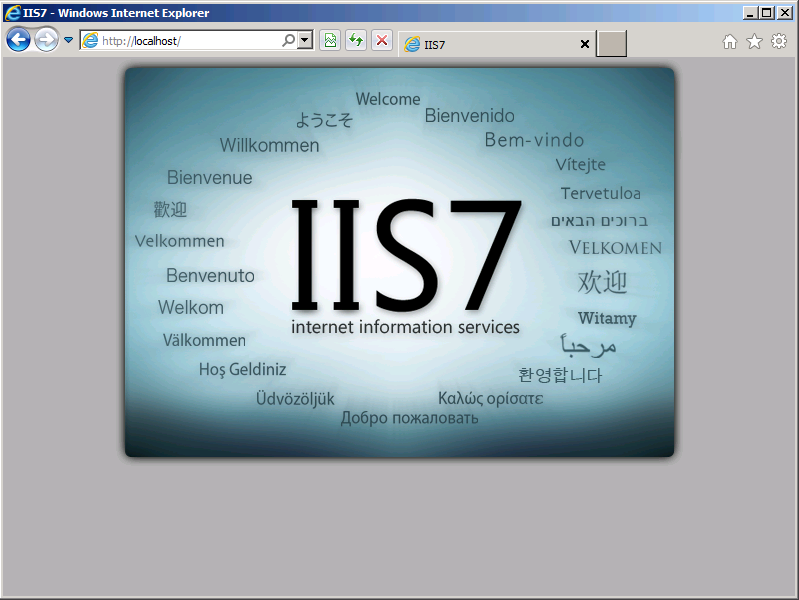
Task: Click the "Добро пожаловать" text
Action: pyautogui.click(x=409, y=418)
